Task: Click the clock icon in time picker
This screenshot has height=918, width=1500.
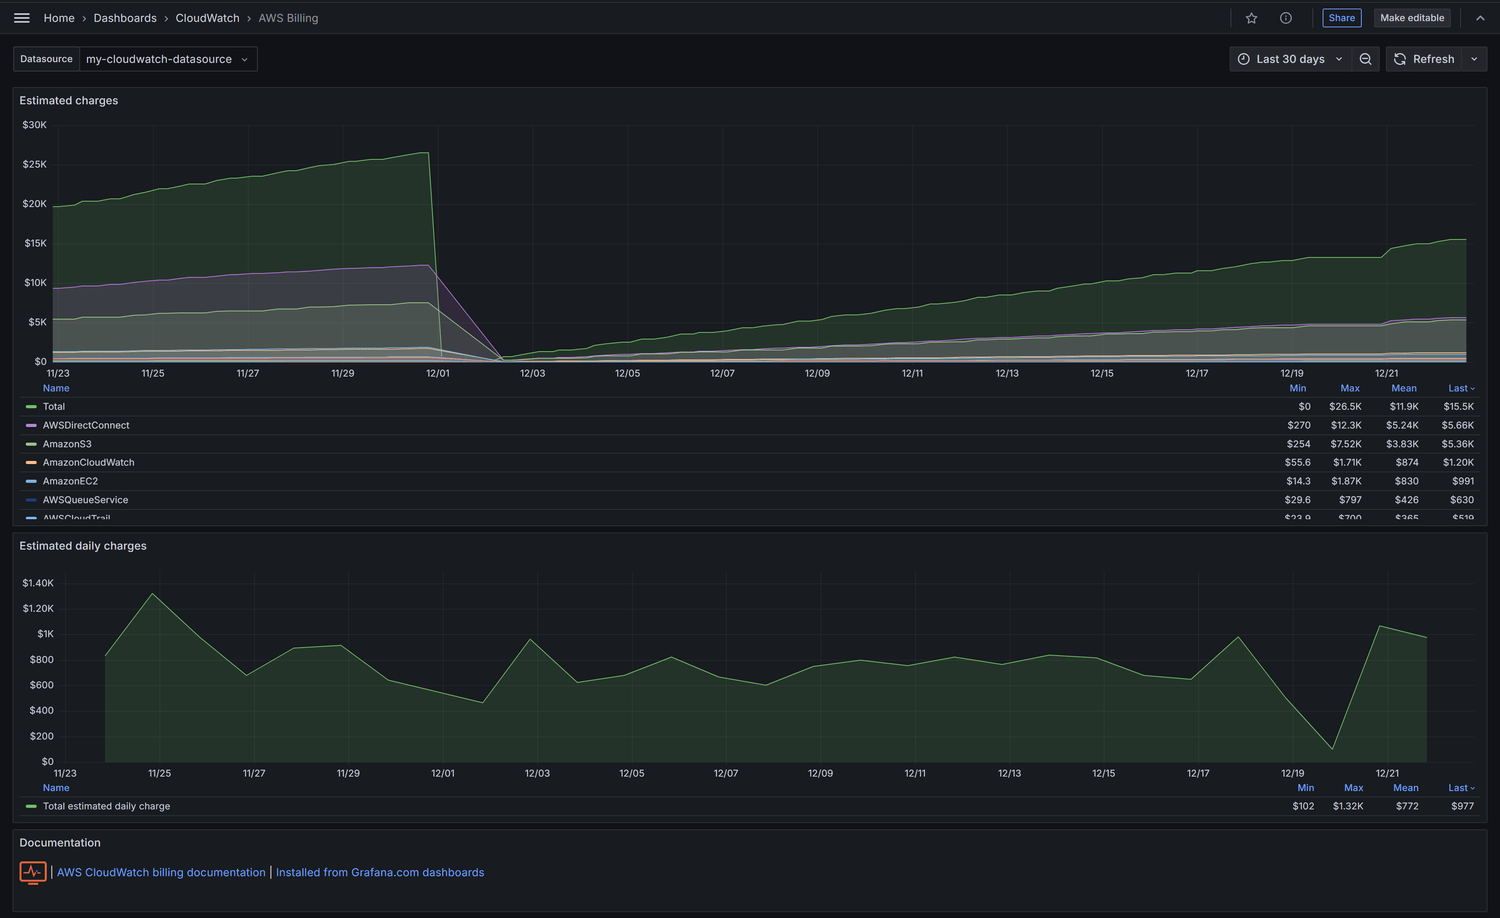Action: pos(1244,59)
